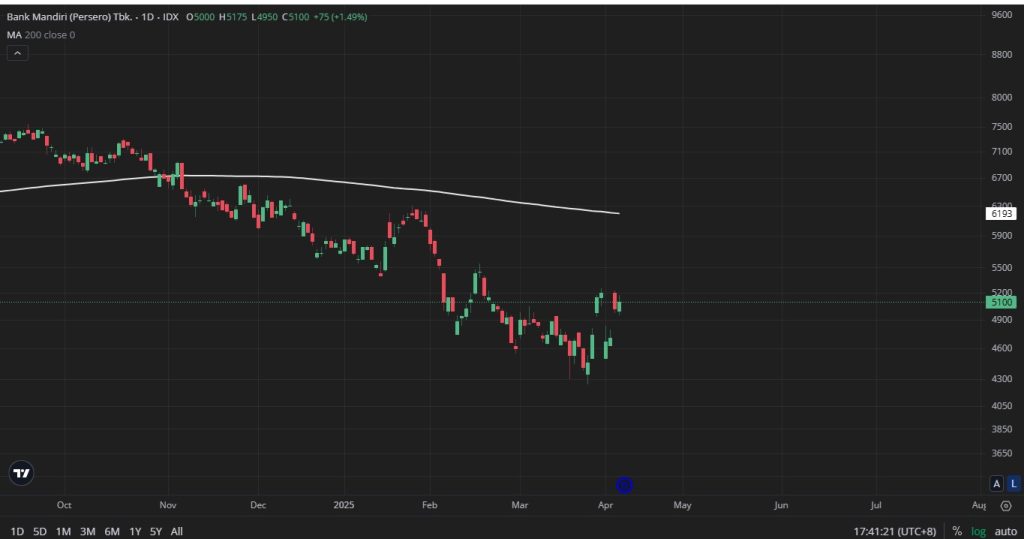
Task: Click the MA 200 close 0 indicator label
Action: point(40,35)
